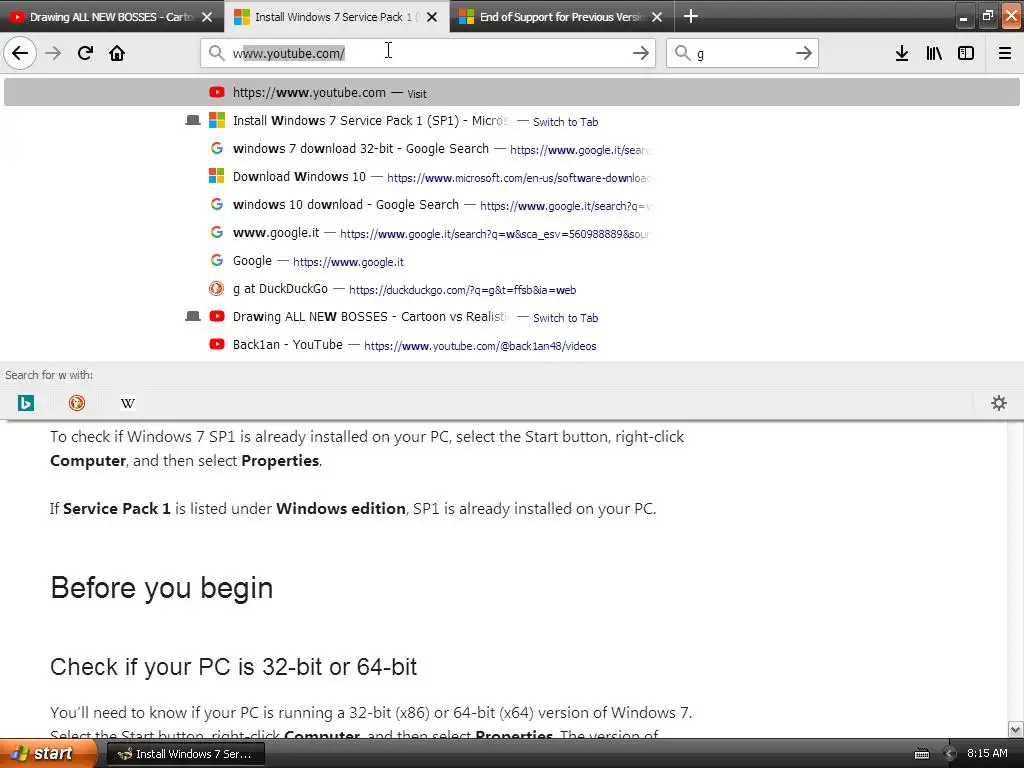Search with Wikipedia one-off icon
Viewport: 1024px width, 768px height.
[128, 403]
